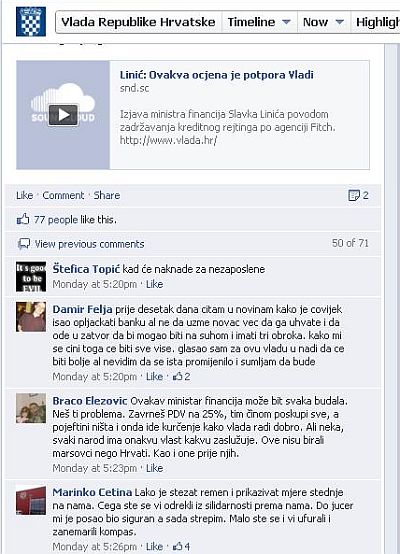
Task: Click the thumbs-up icon beside 77 people
Action: [23, 219]
